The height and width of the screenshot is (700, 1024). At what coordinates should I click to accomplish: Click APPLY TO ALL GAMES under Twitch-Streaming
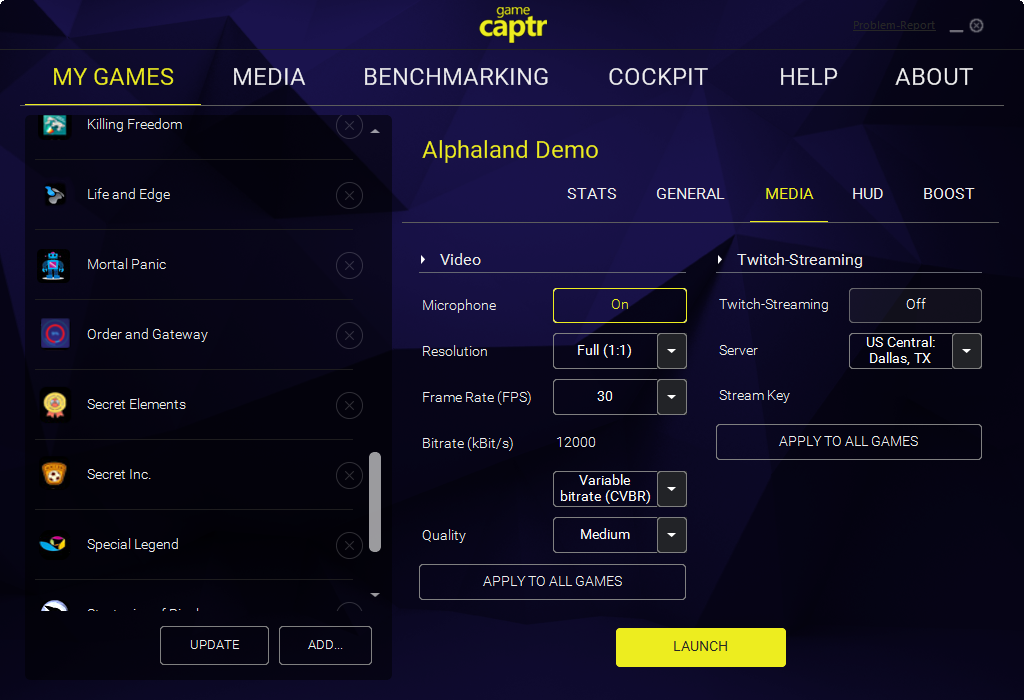848,442
